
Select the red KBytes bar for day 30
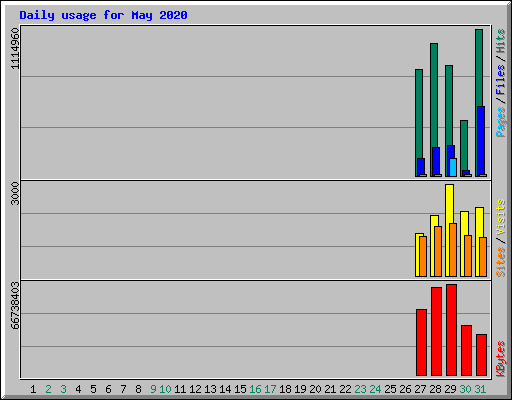[466, 350]
